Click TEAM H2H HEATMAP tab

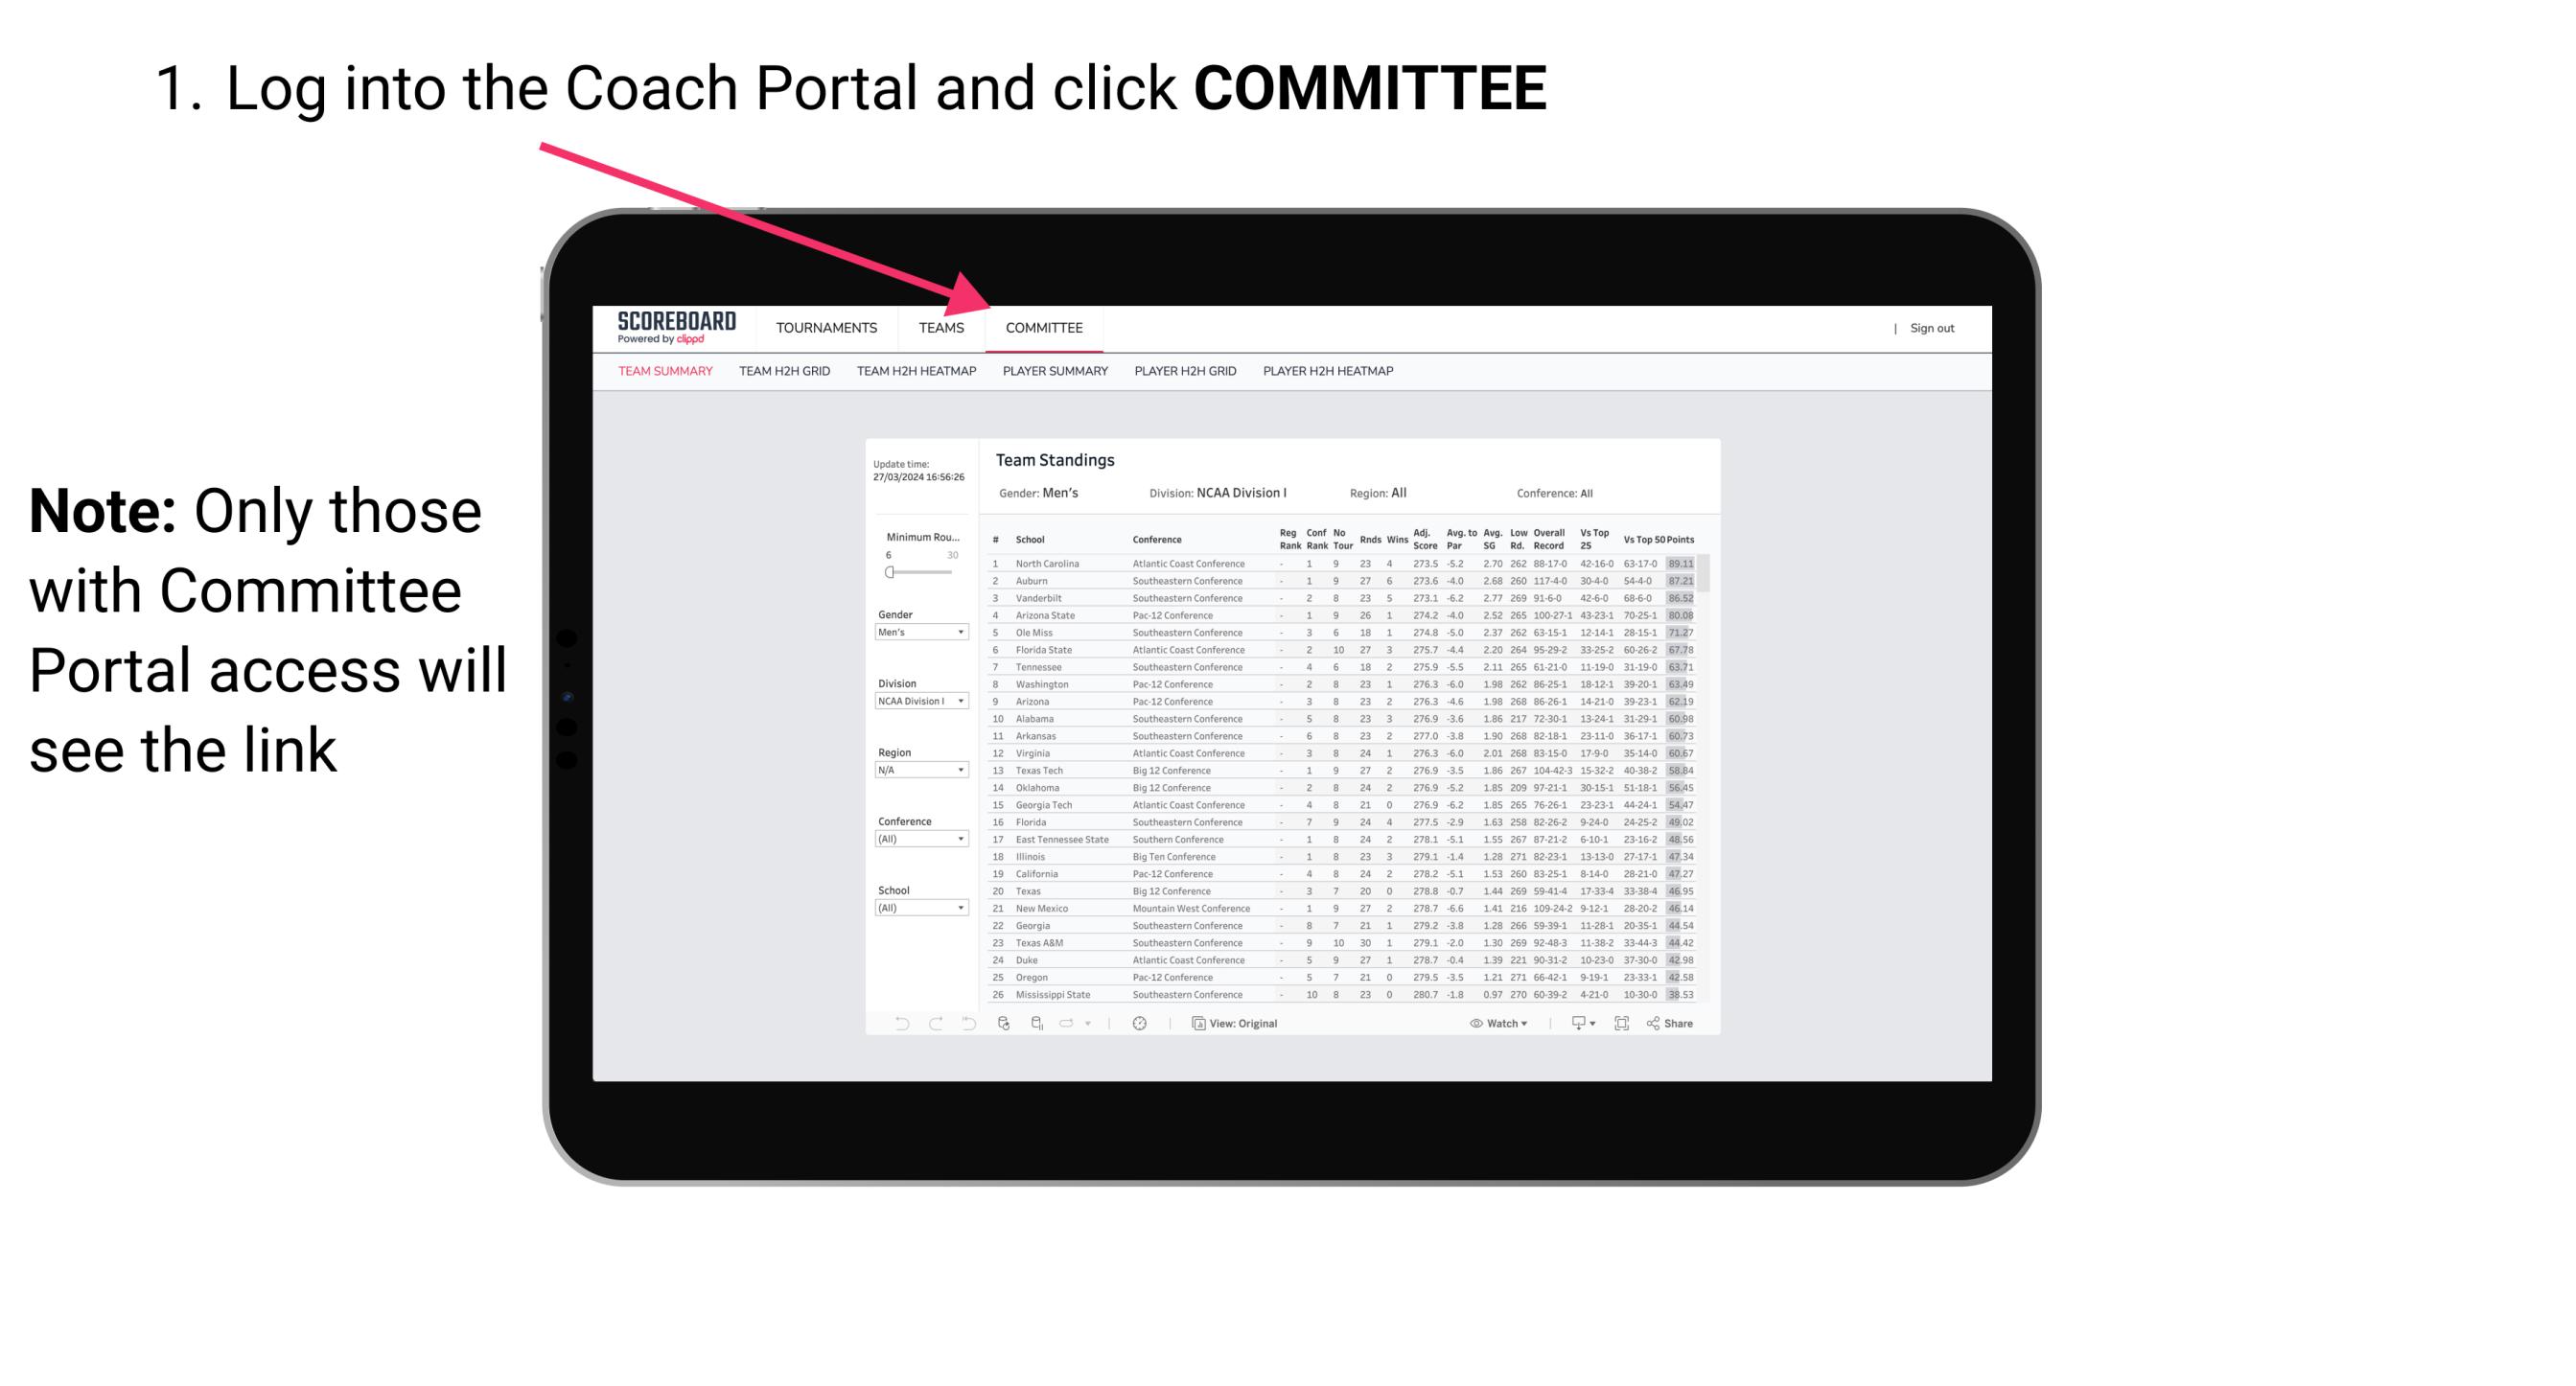(915, 370)
